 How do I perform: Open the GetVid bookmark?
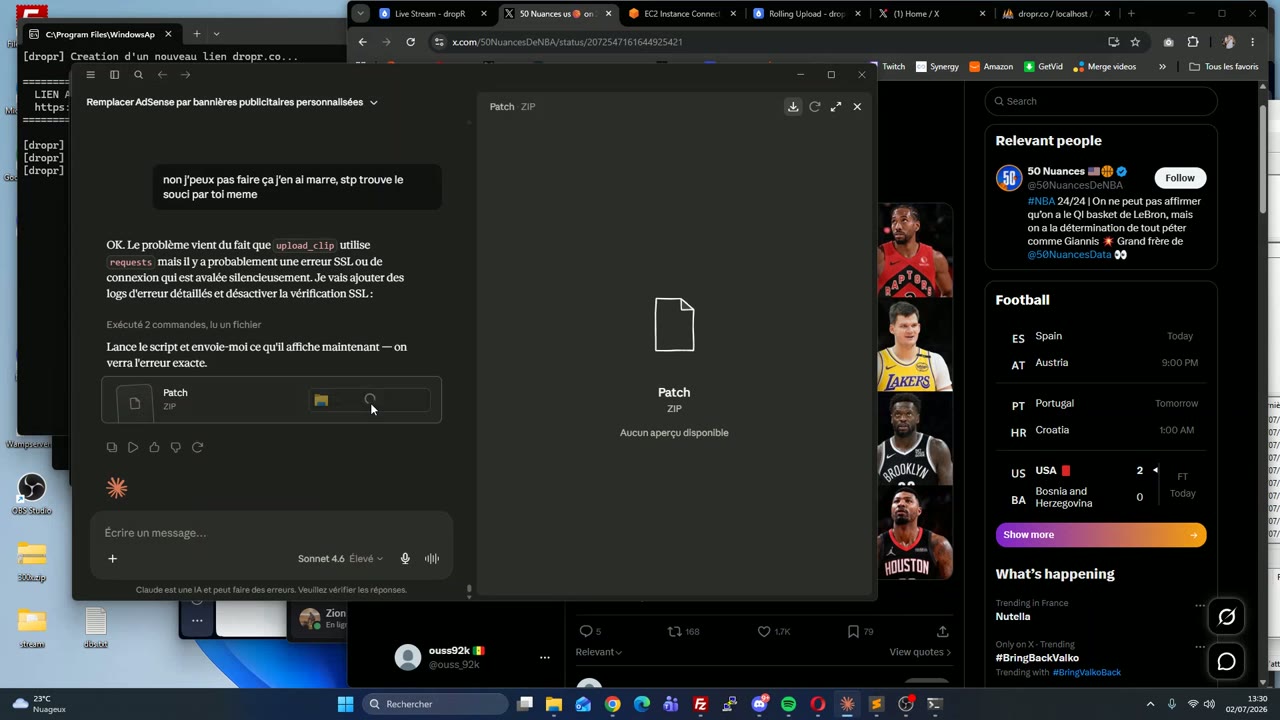(x=1043, y=67)
